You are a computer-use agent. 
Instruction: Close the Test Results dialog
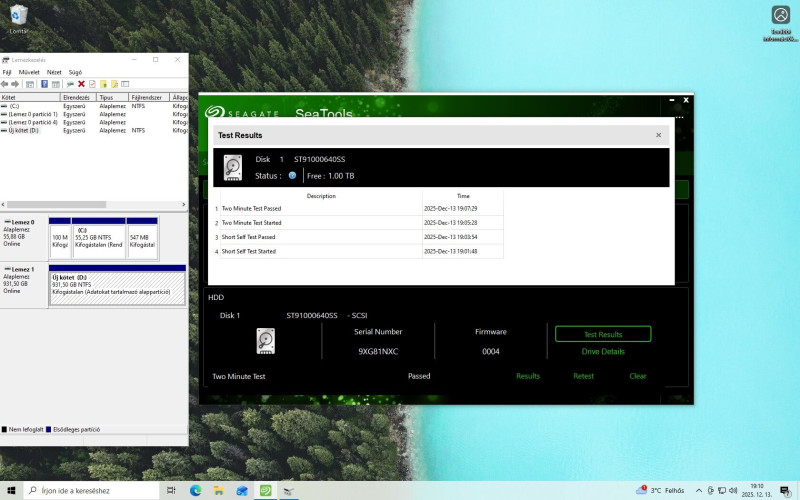pos(658,135)
